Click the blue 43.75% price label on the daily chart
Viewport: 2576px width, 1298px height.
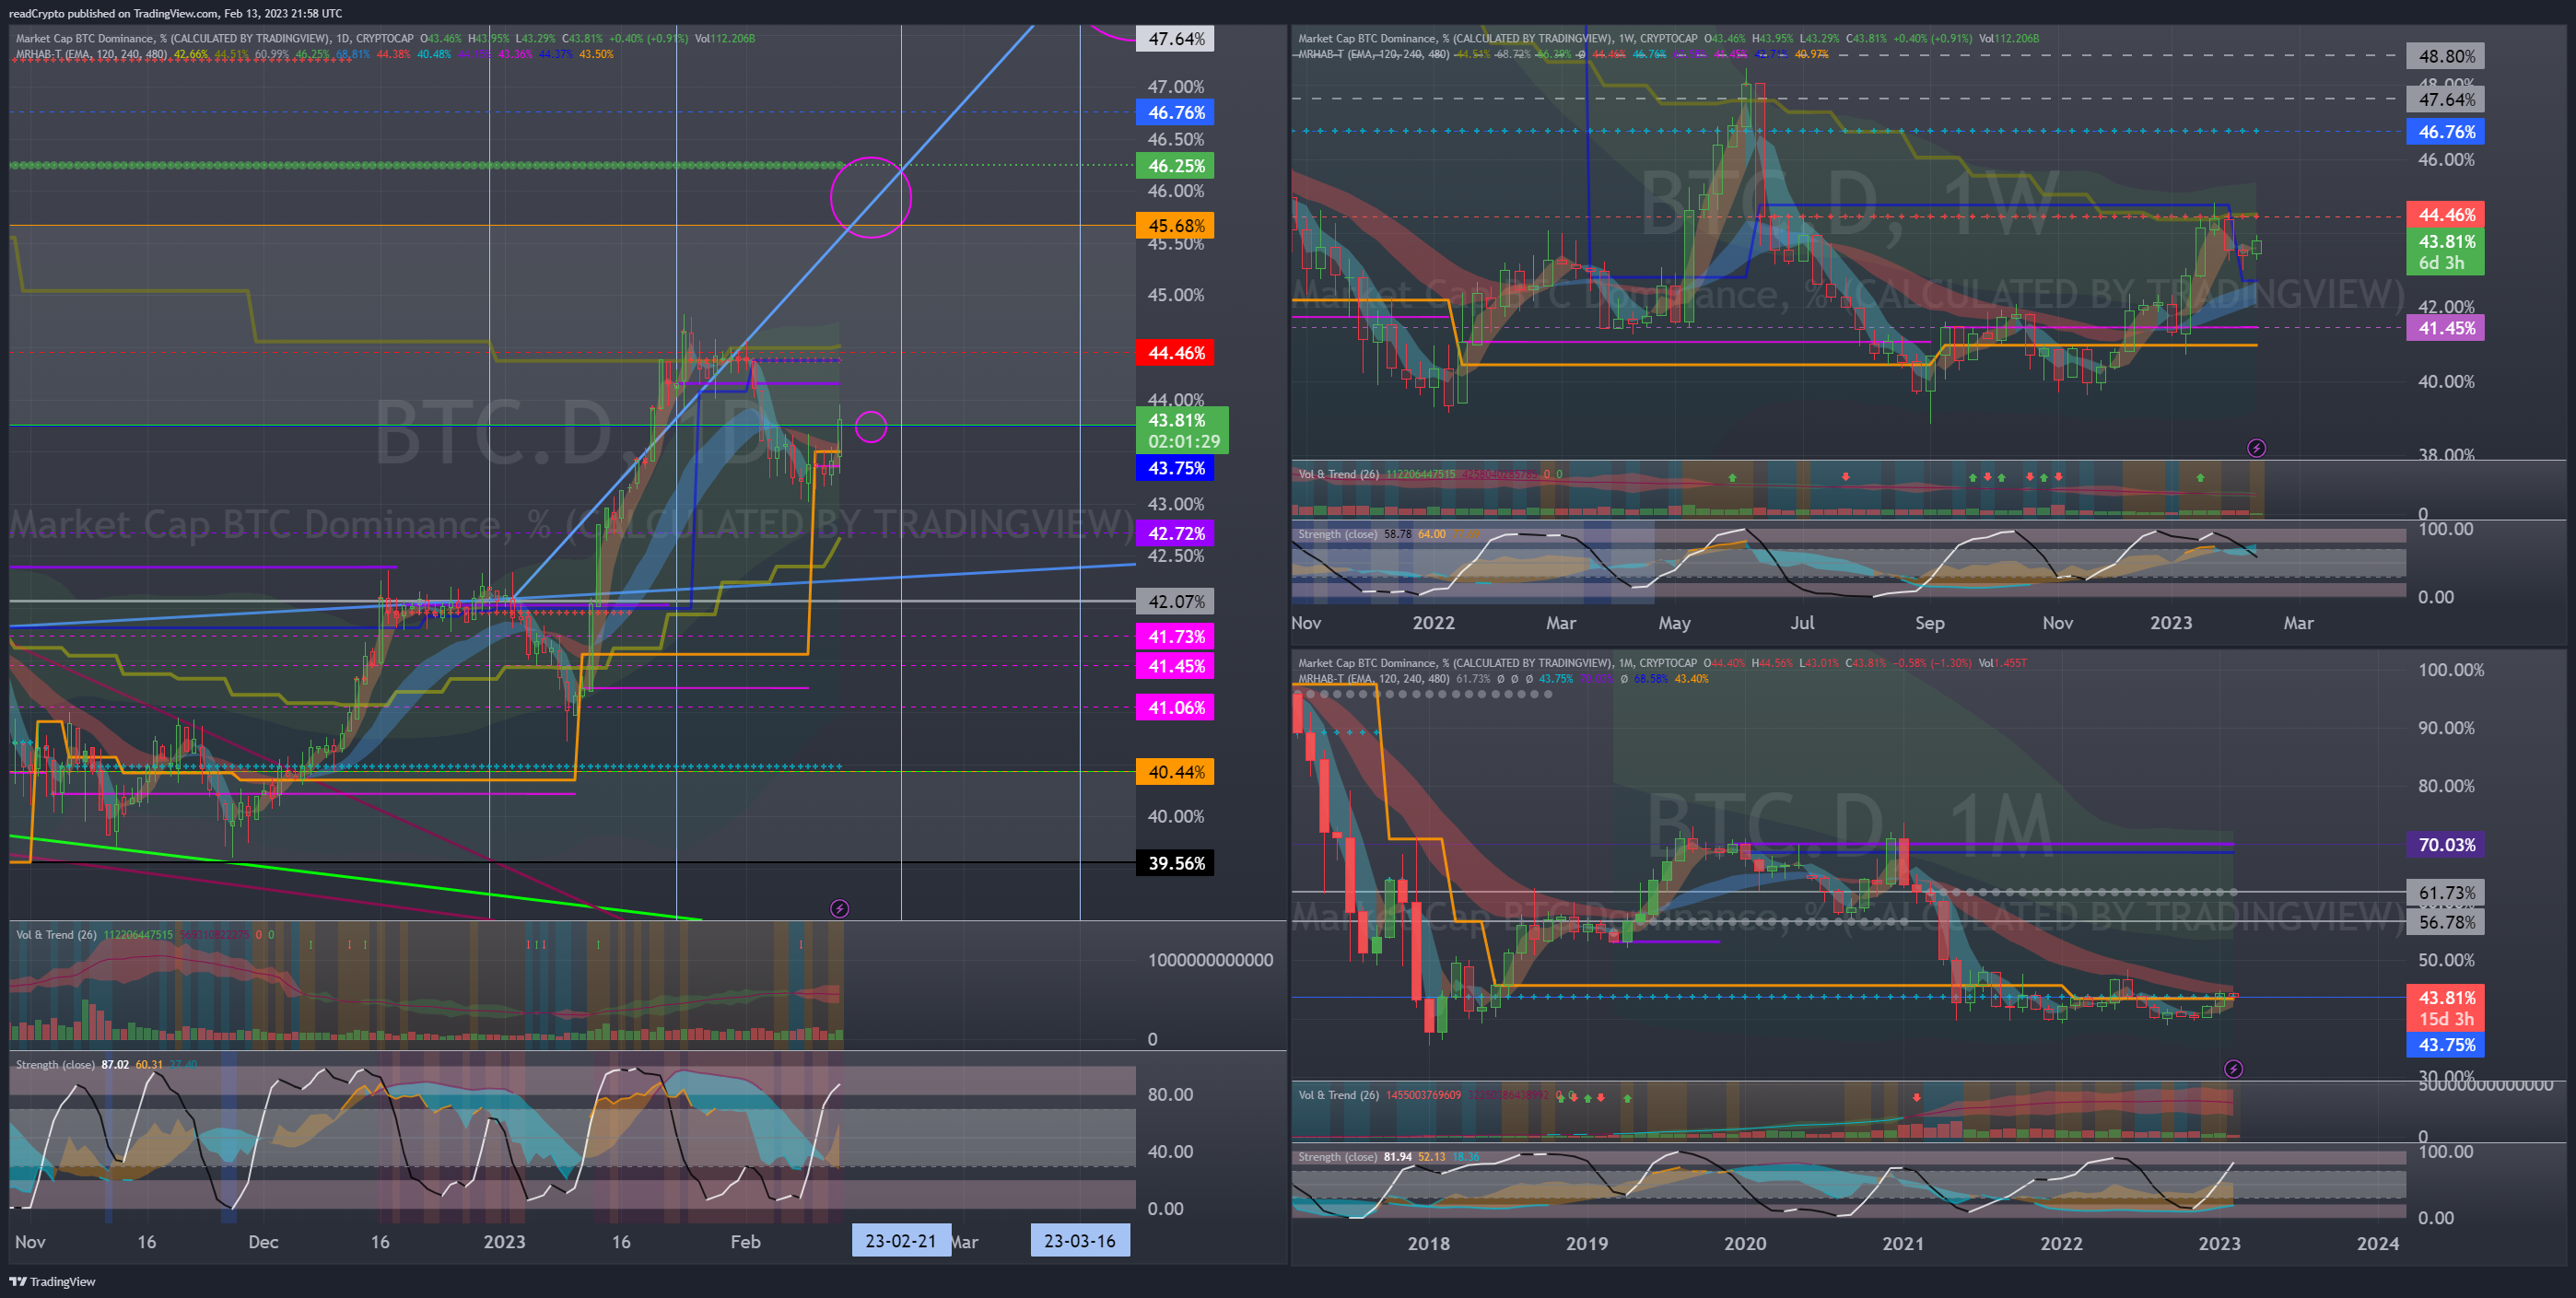click(x=1175, y=467)
